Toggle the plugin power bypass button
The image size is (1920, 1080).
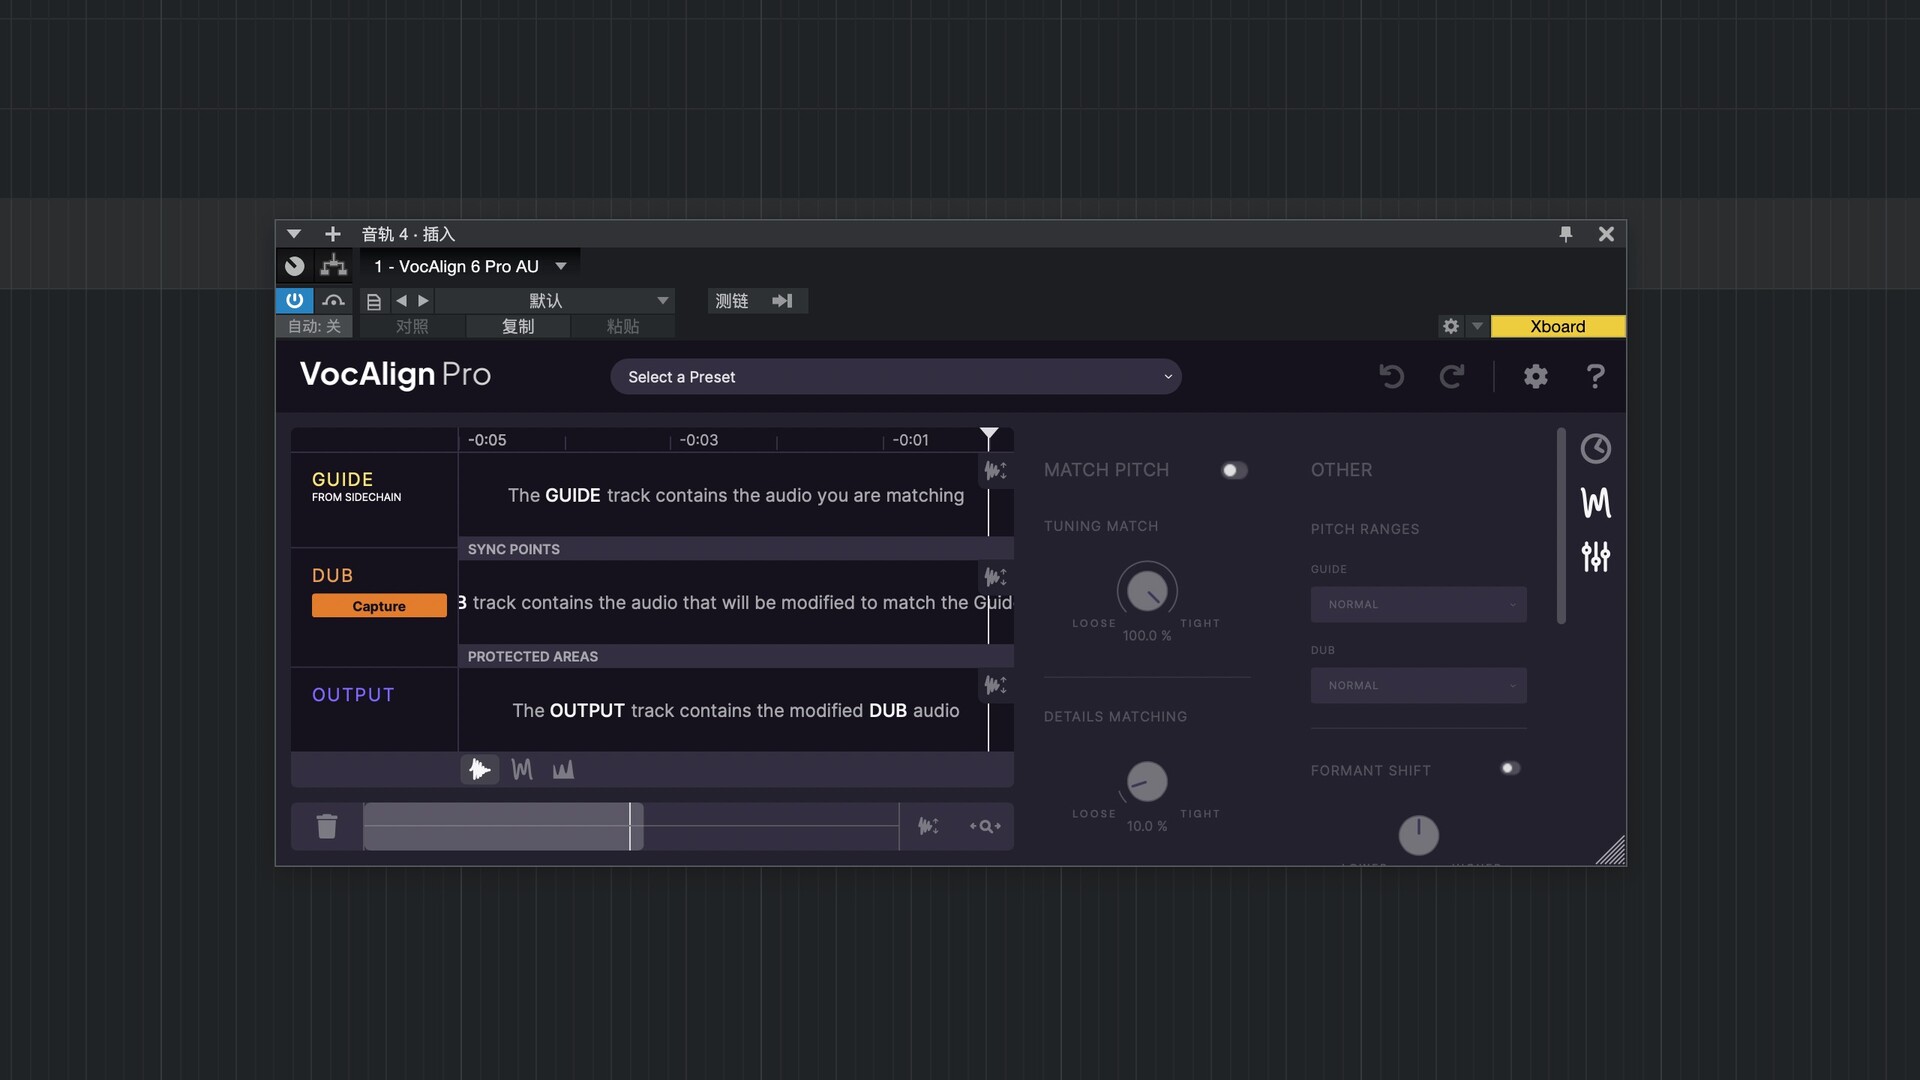click(294, 300)
